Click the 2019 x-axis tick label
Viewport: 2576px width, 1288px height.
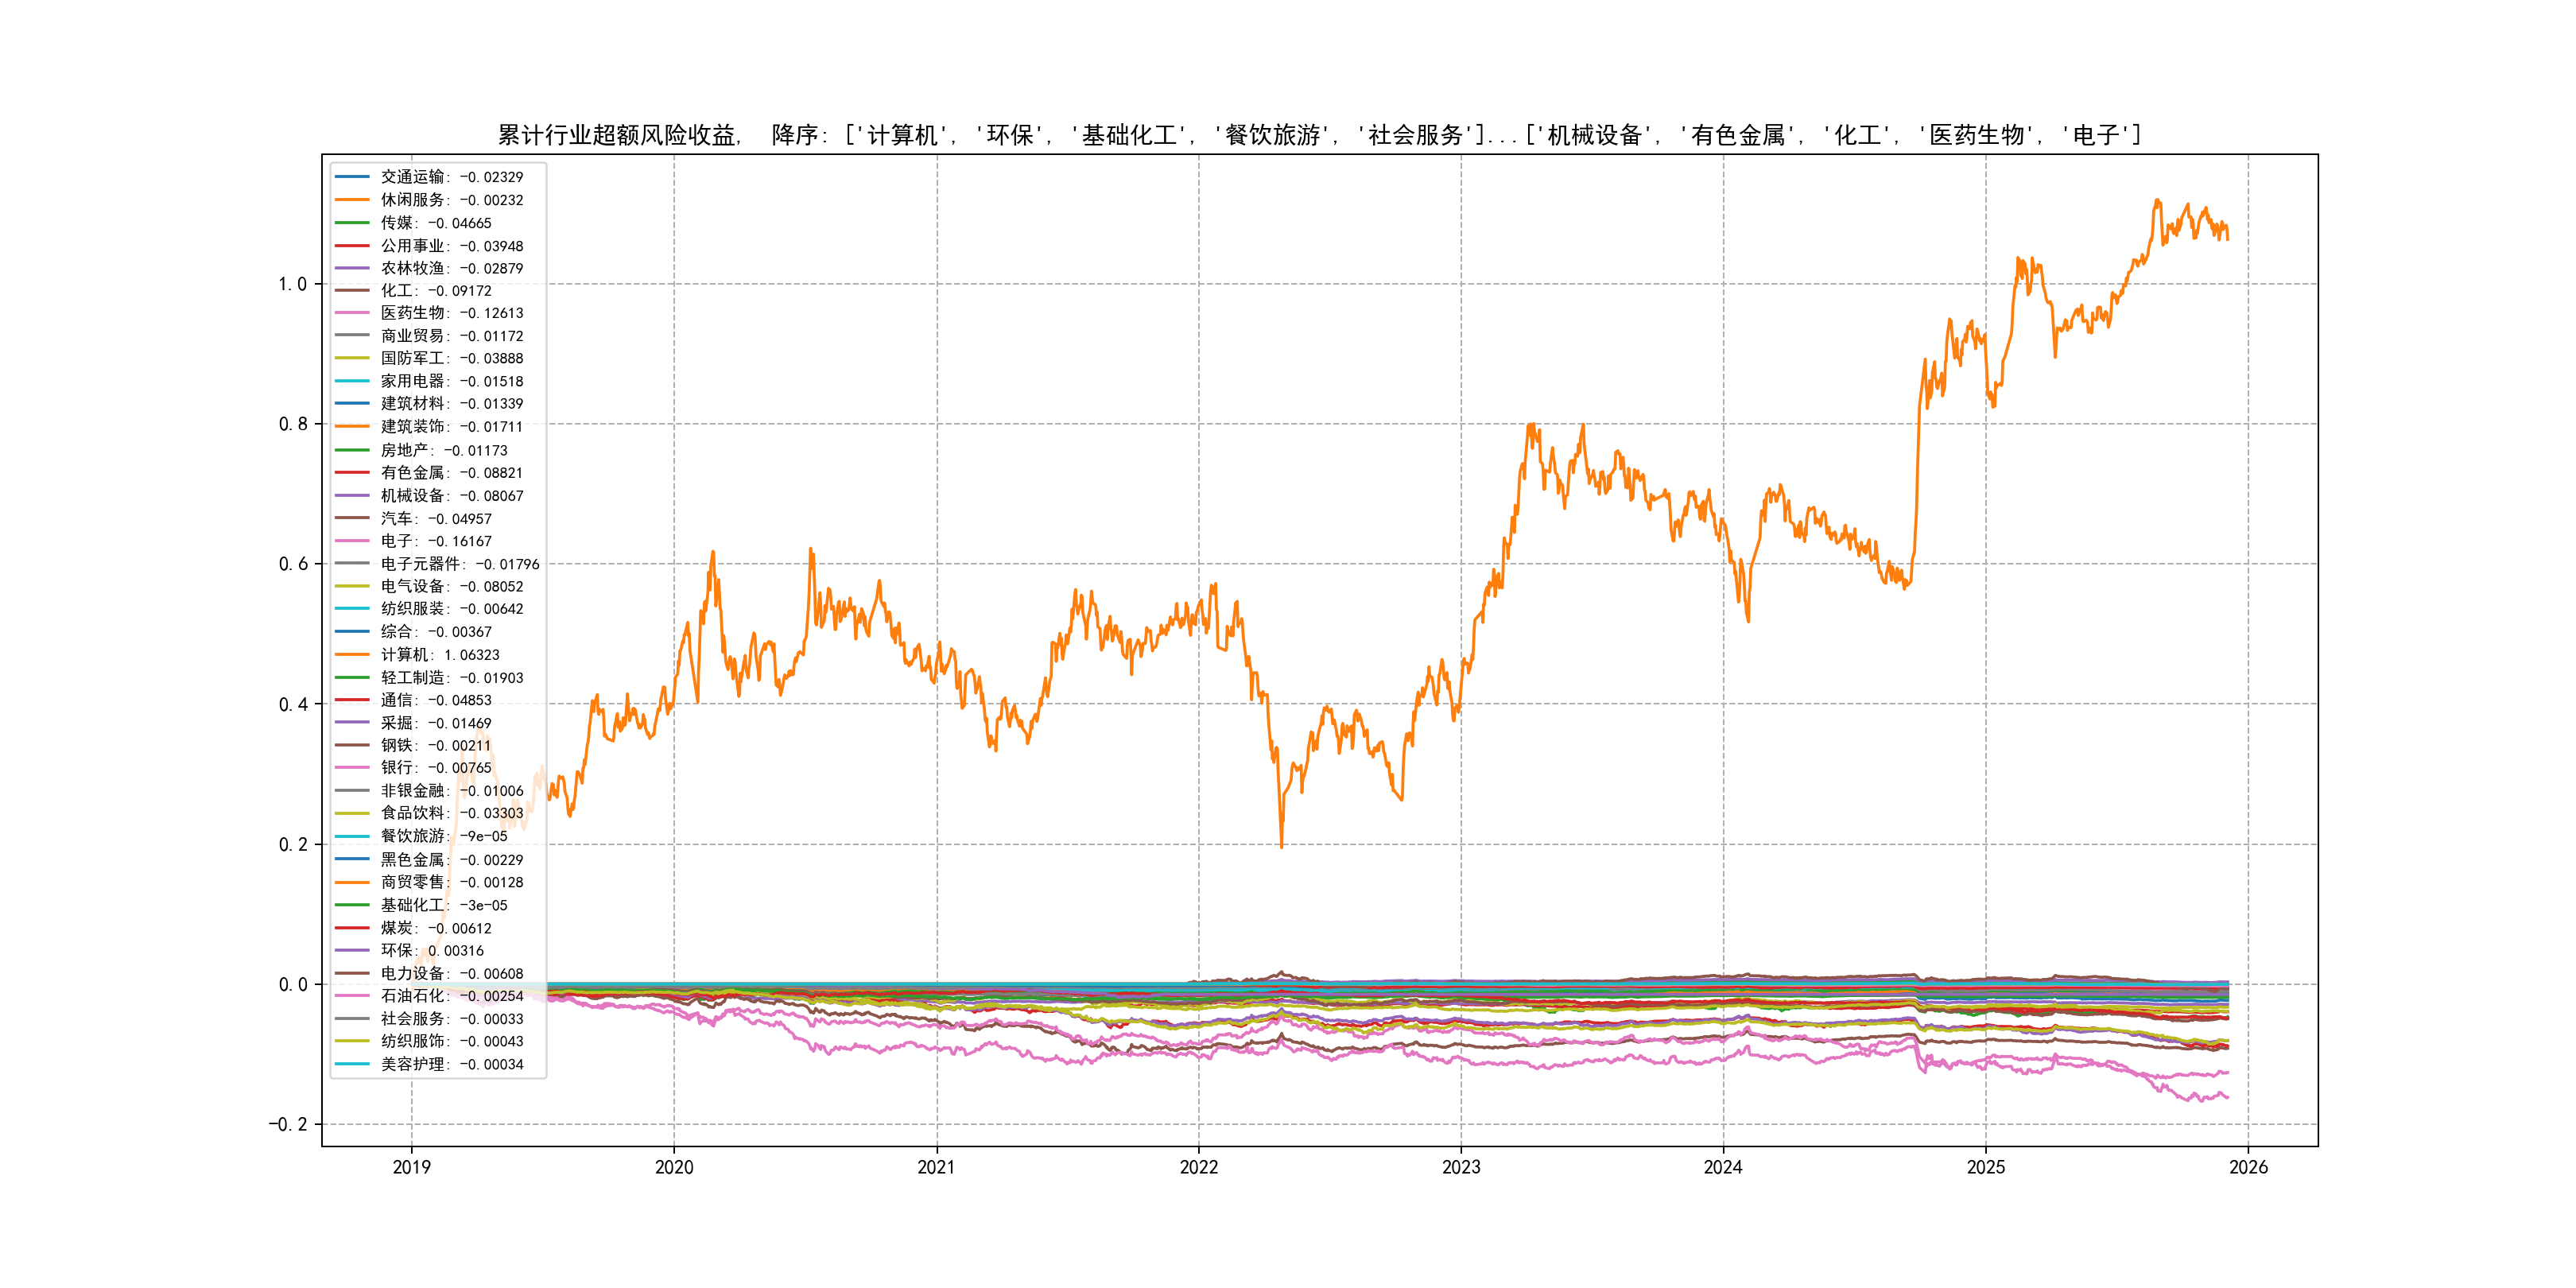tap(411, 1167)
